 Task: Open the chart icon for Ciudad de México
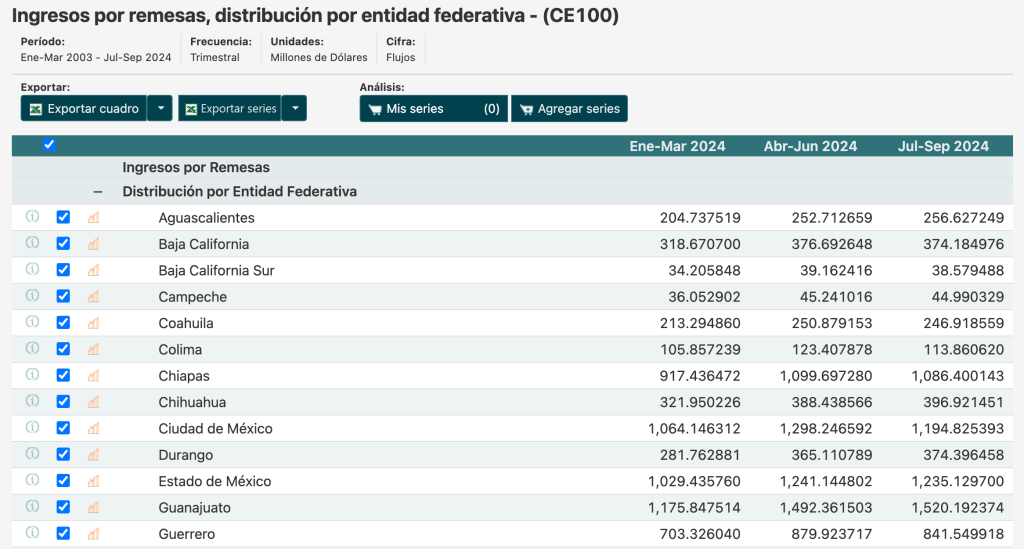tap(93, 428)
